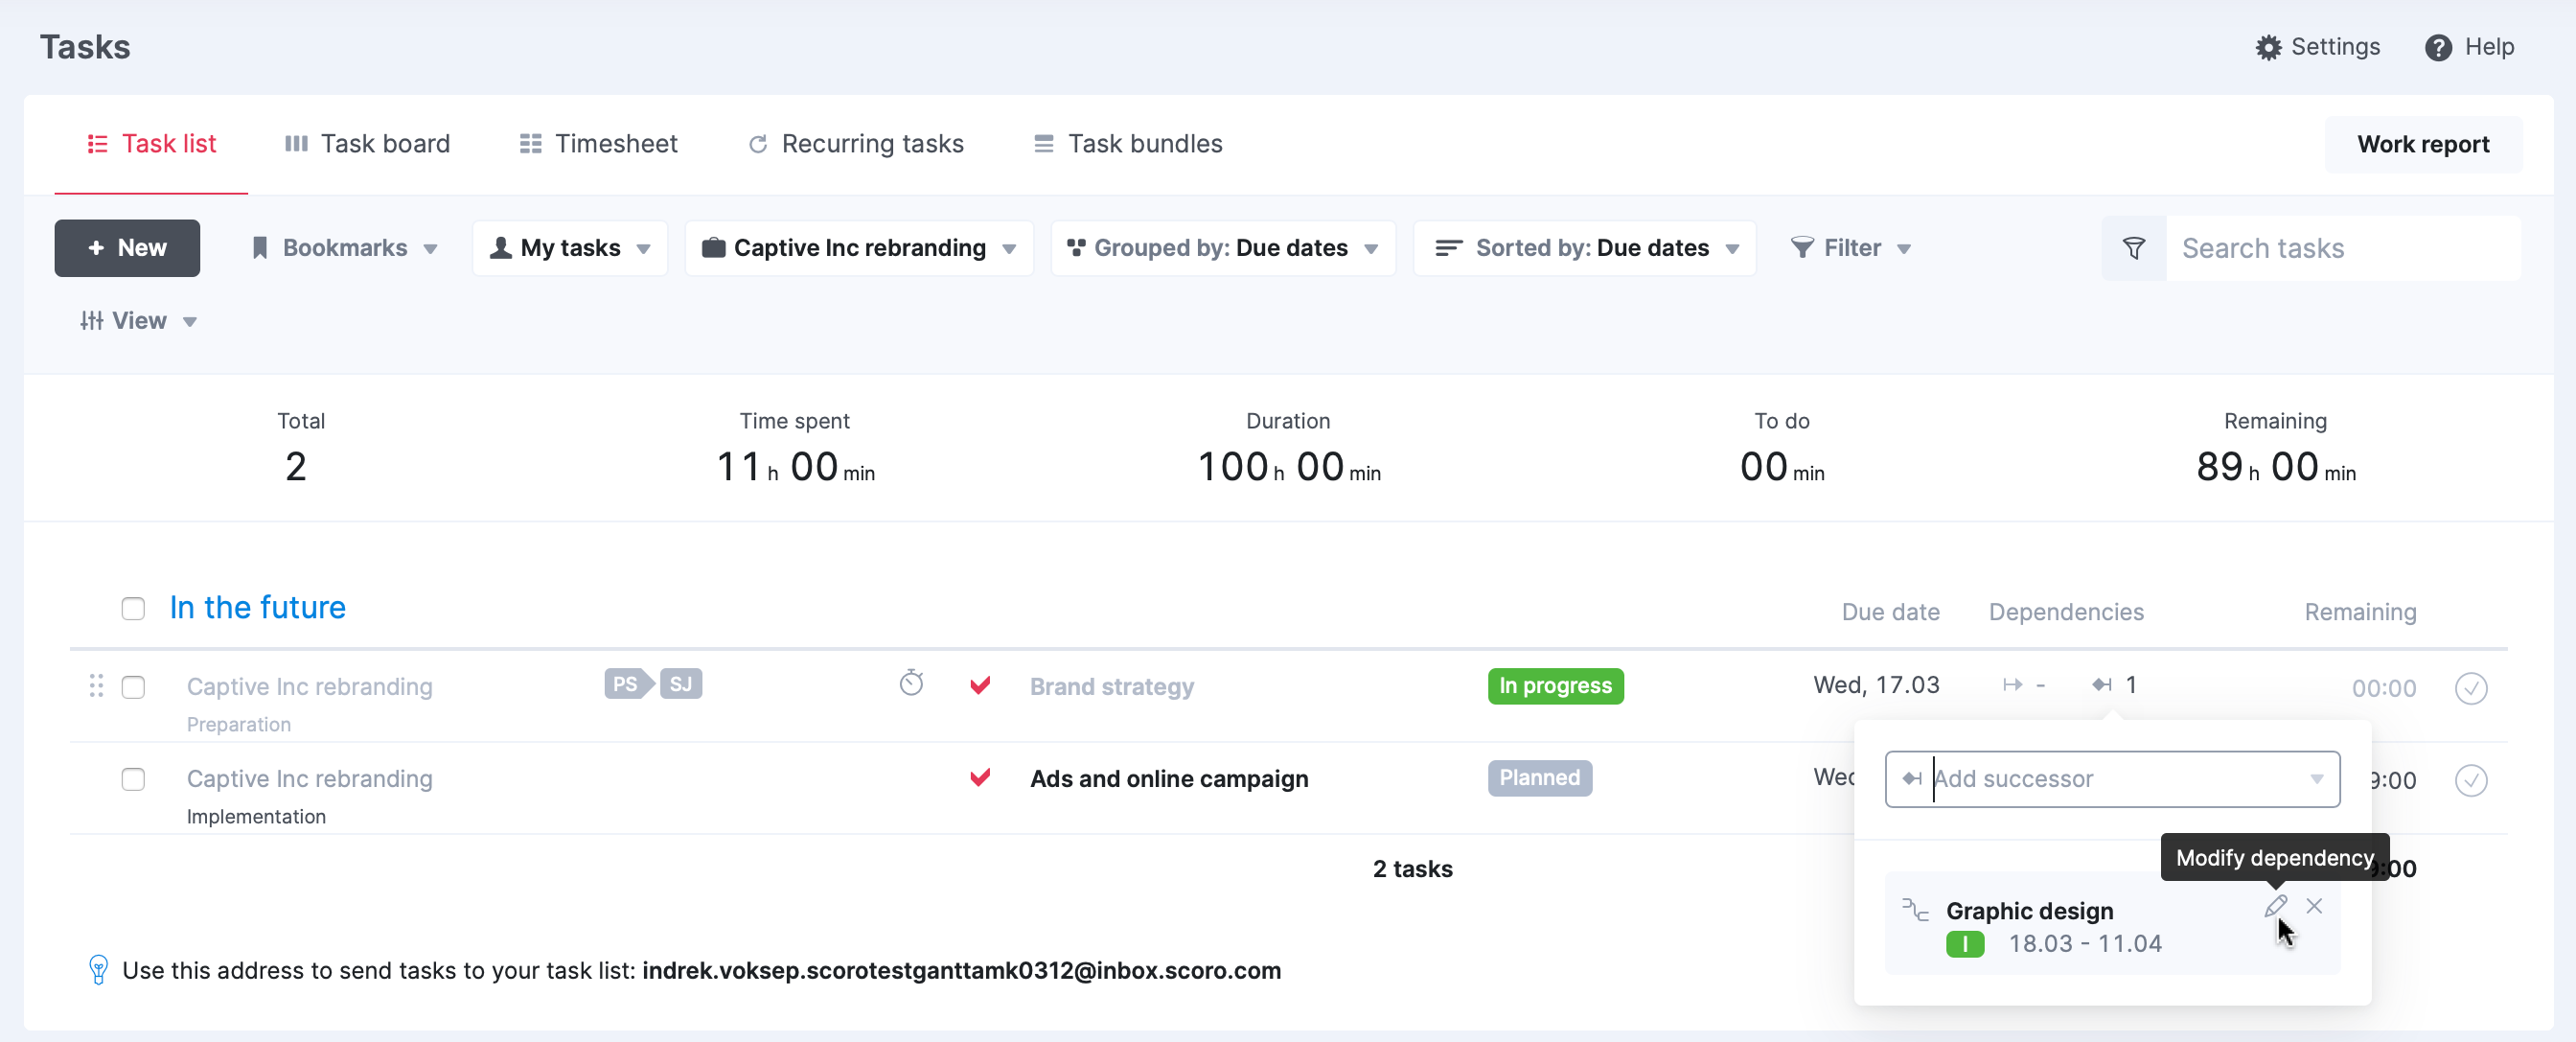Open the Add successor dropdown arrow
Viewport: 2576px width, 1042px height.
(2316, 779)
